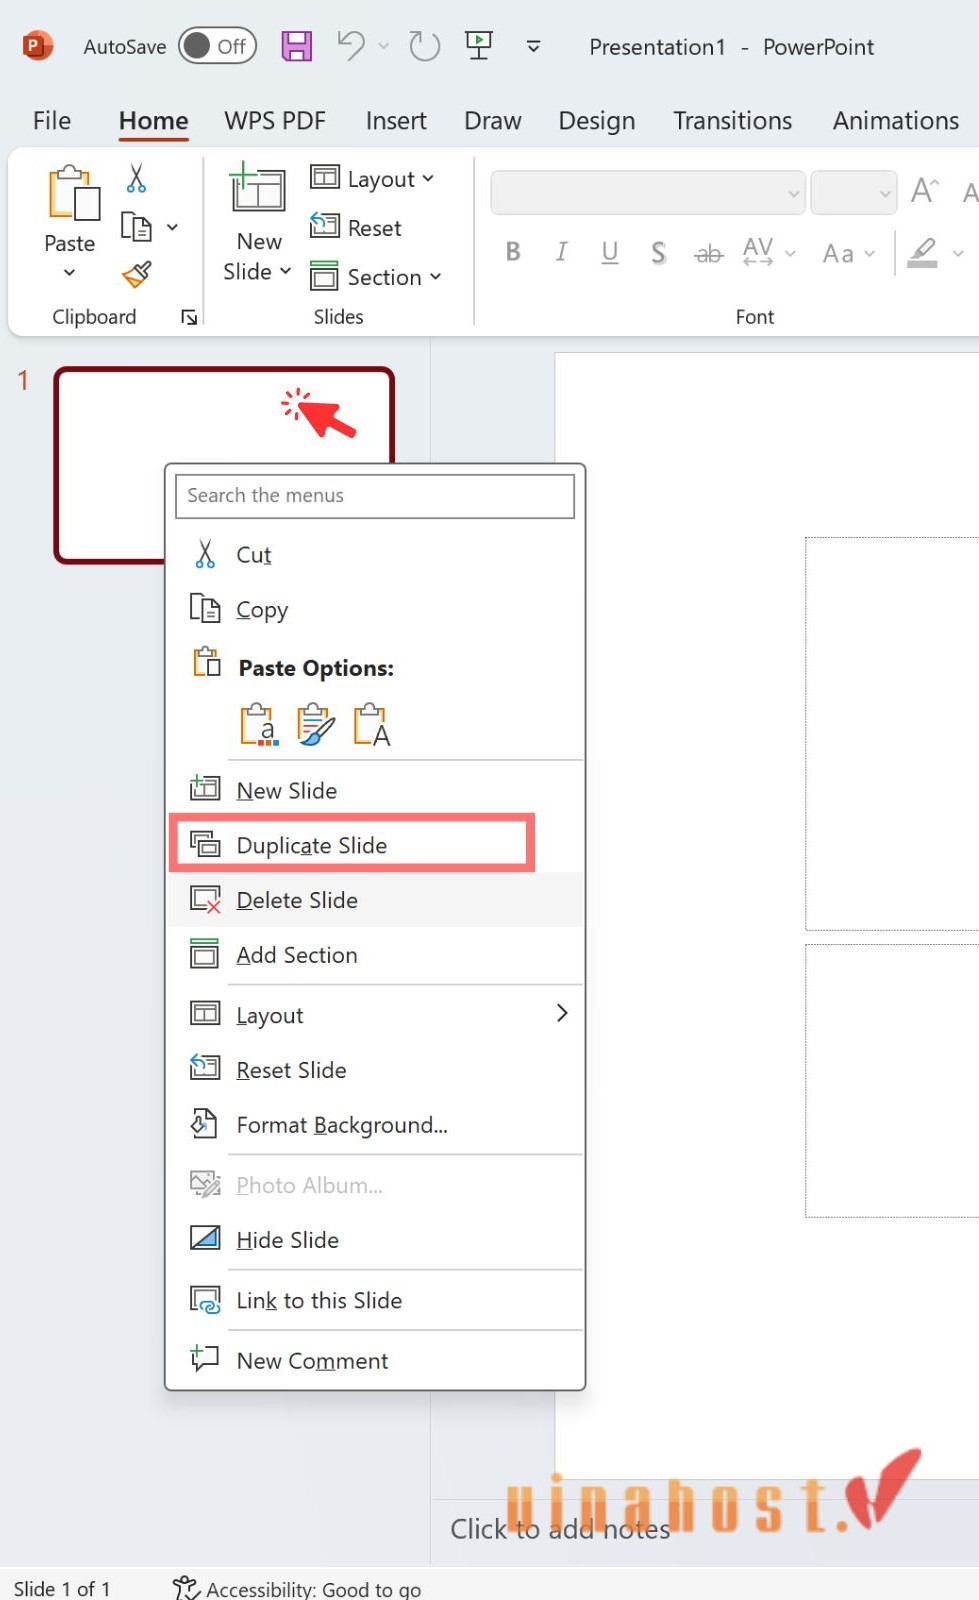Expand Layout submenu in context menu
979x1600 pixels.
[375, 1015]
